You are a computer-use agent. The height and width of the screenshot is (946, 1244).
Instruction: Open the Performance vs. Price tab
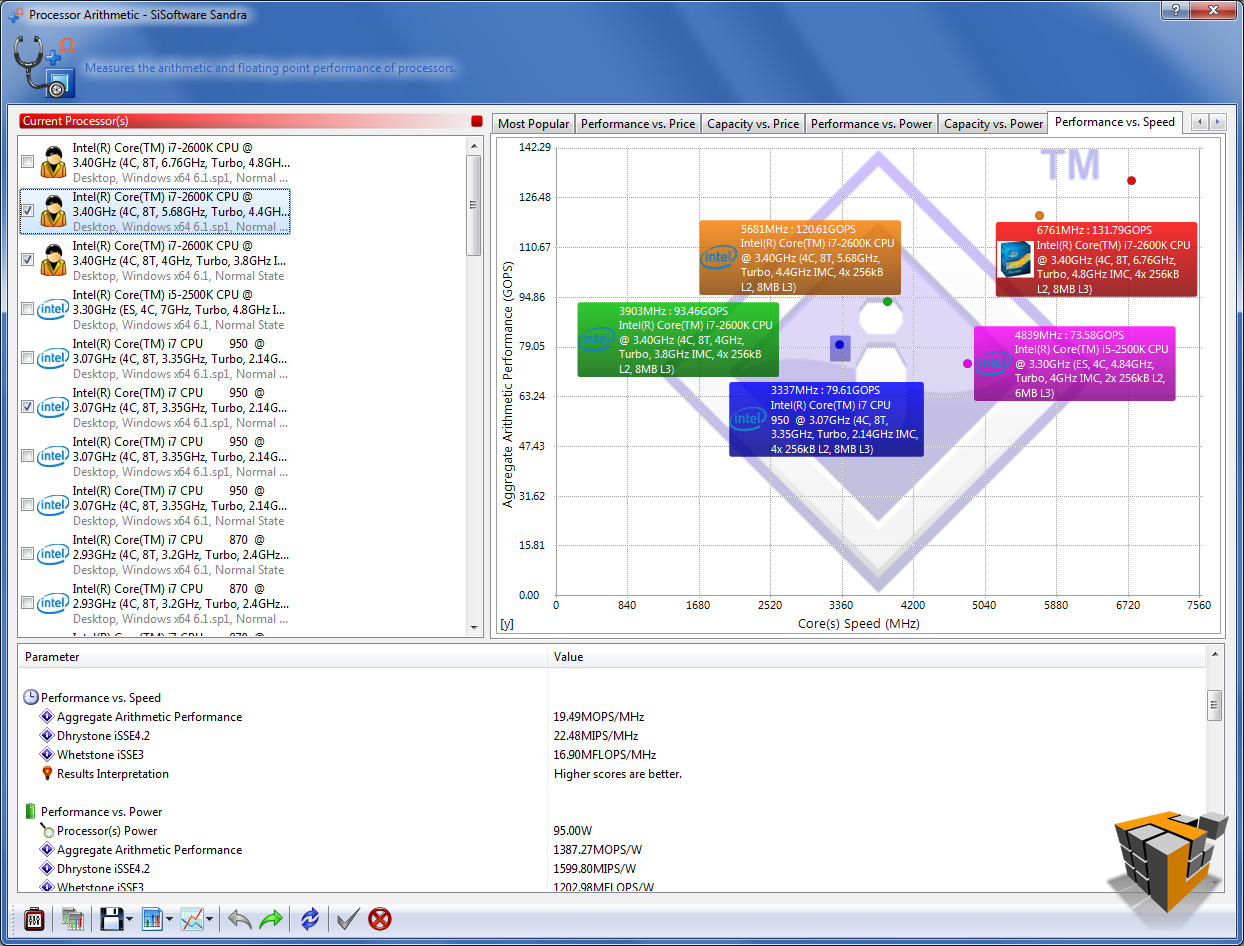coord(638,124)
